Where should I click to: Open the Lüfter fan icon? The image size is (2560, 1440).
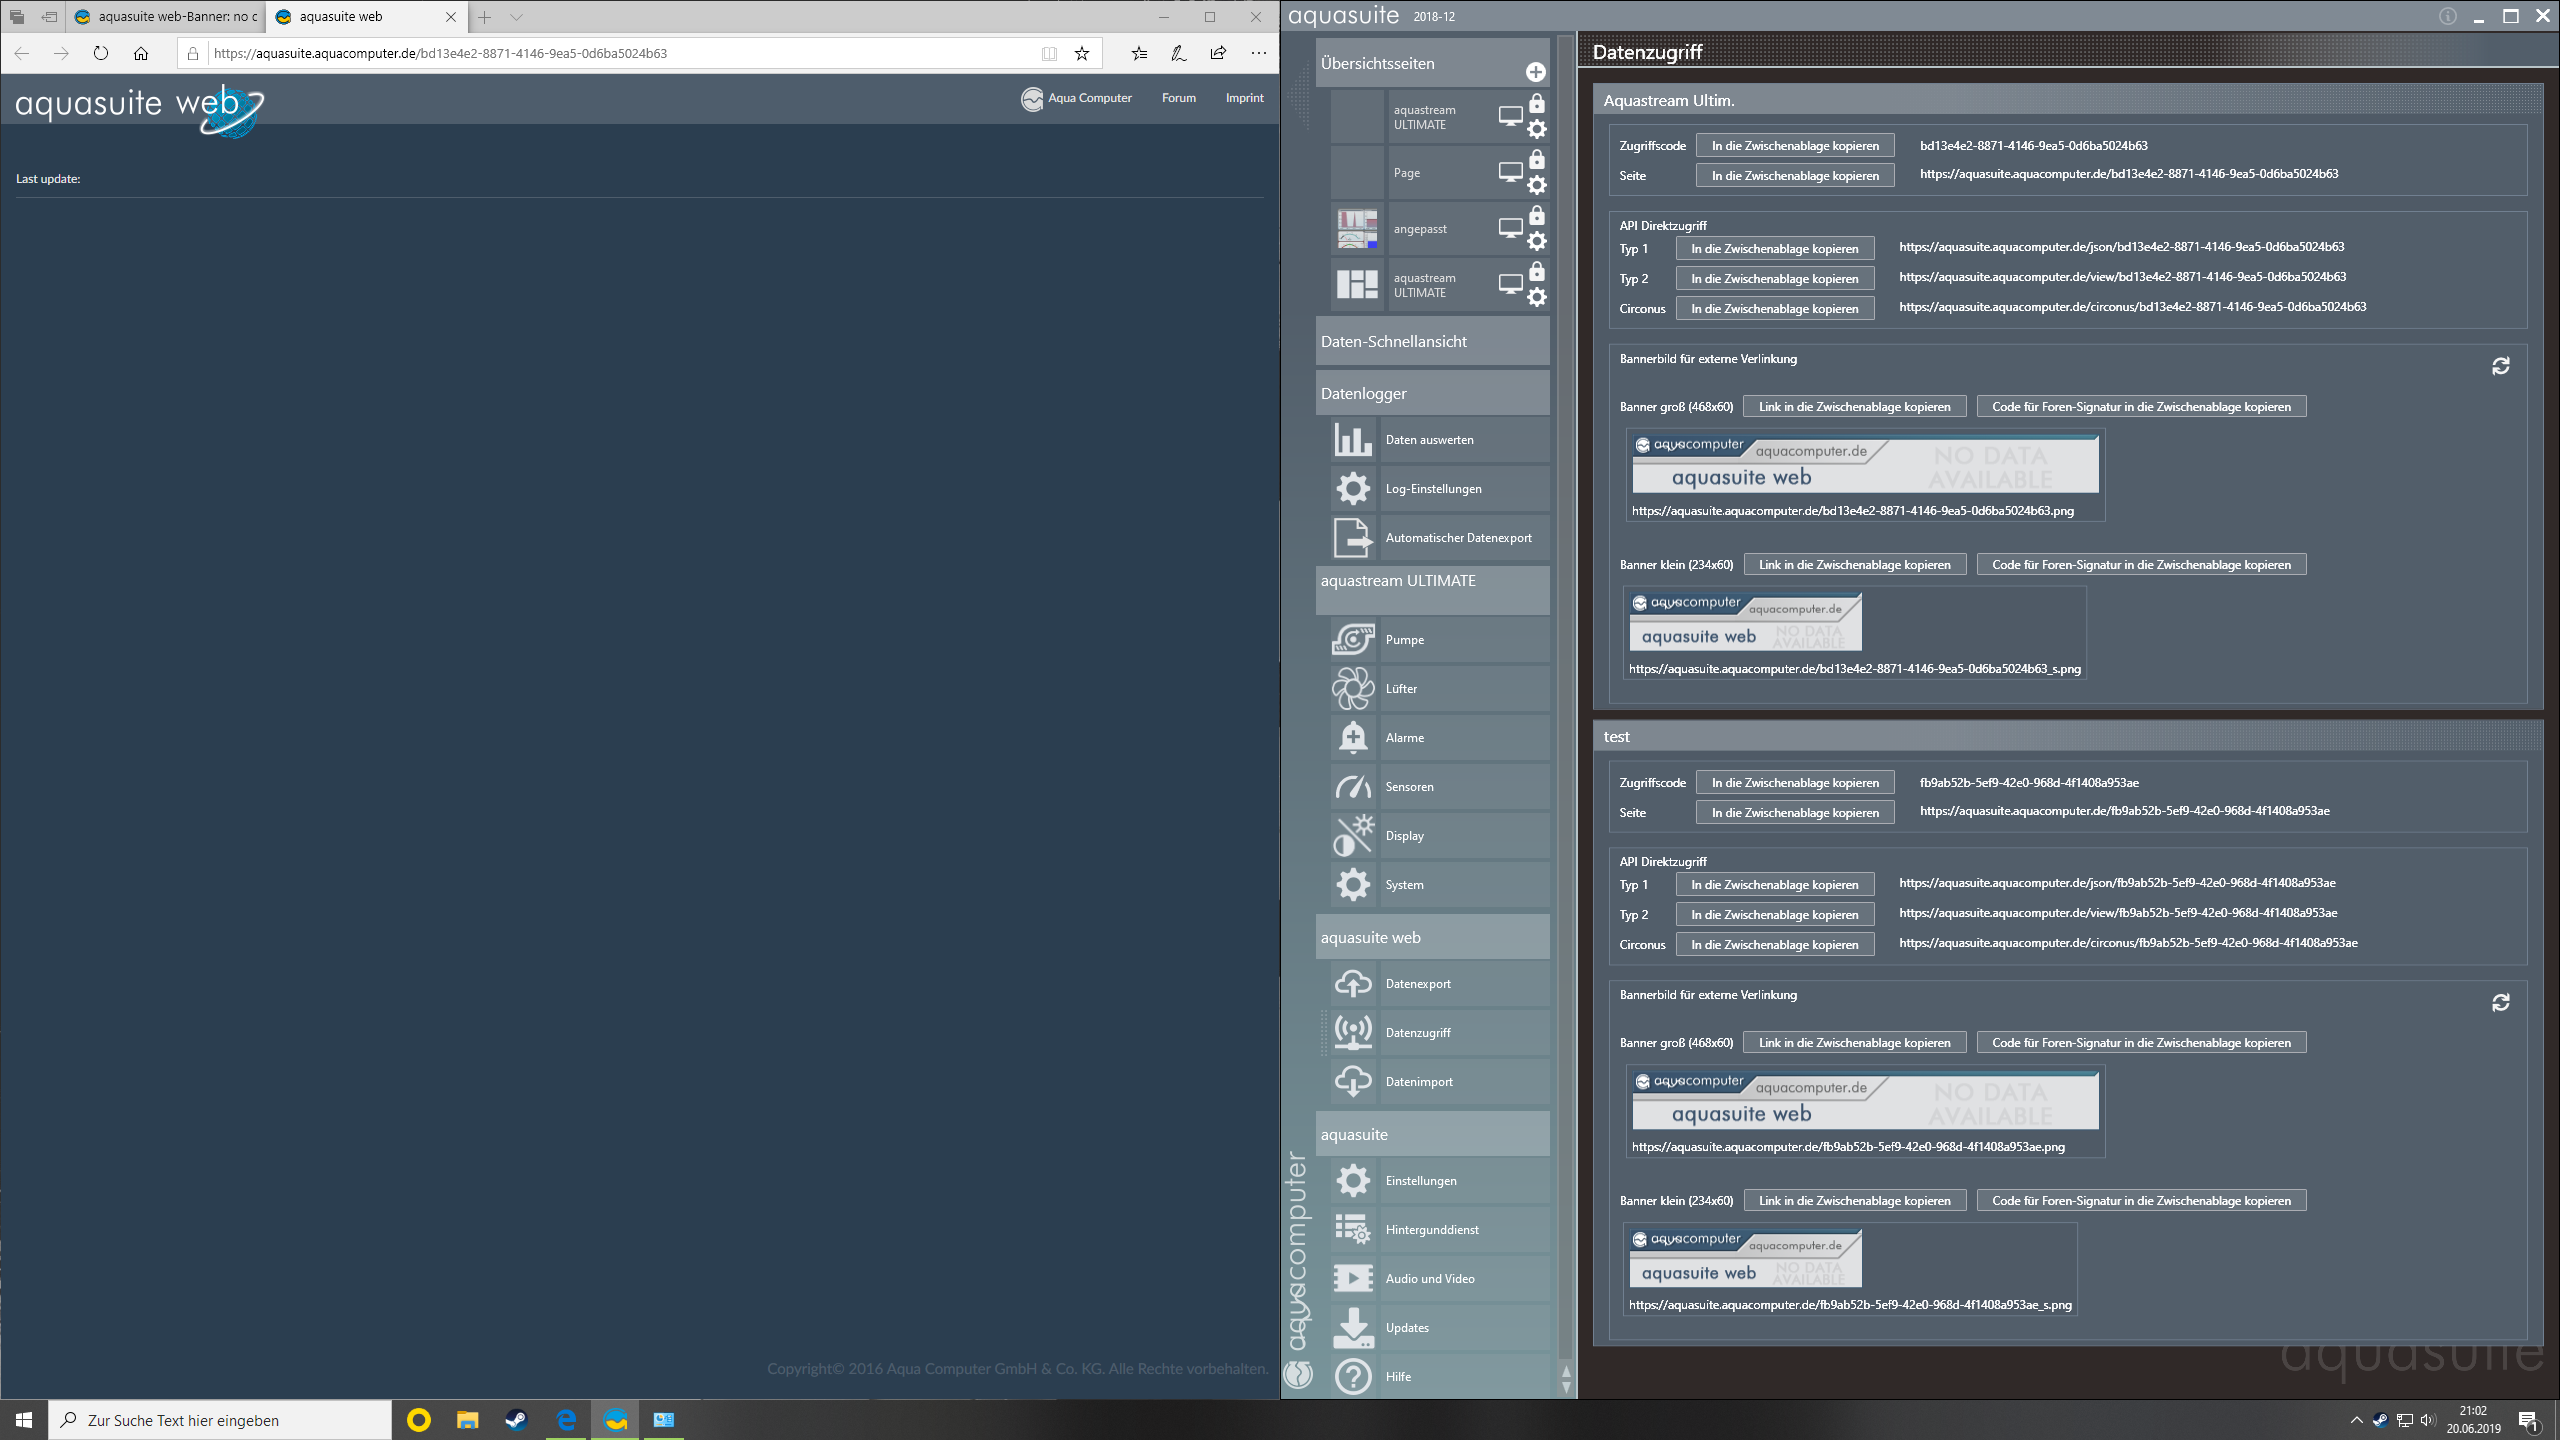pyautogui.click(x=1353, y=688)
